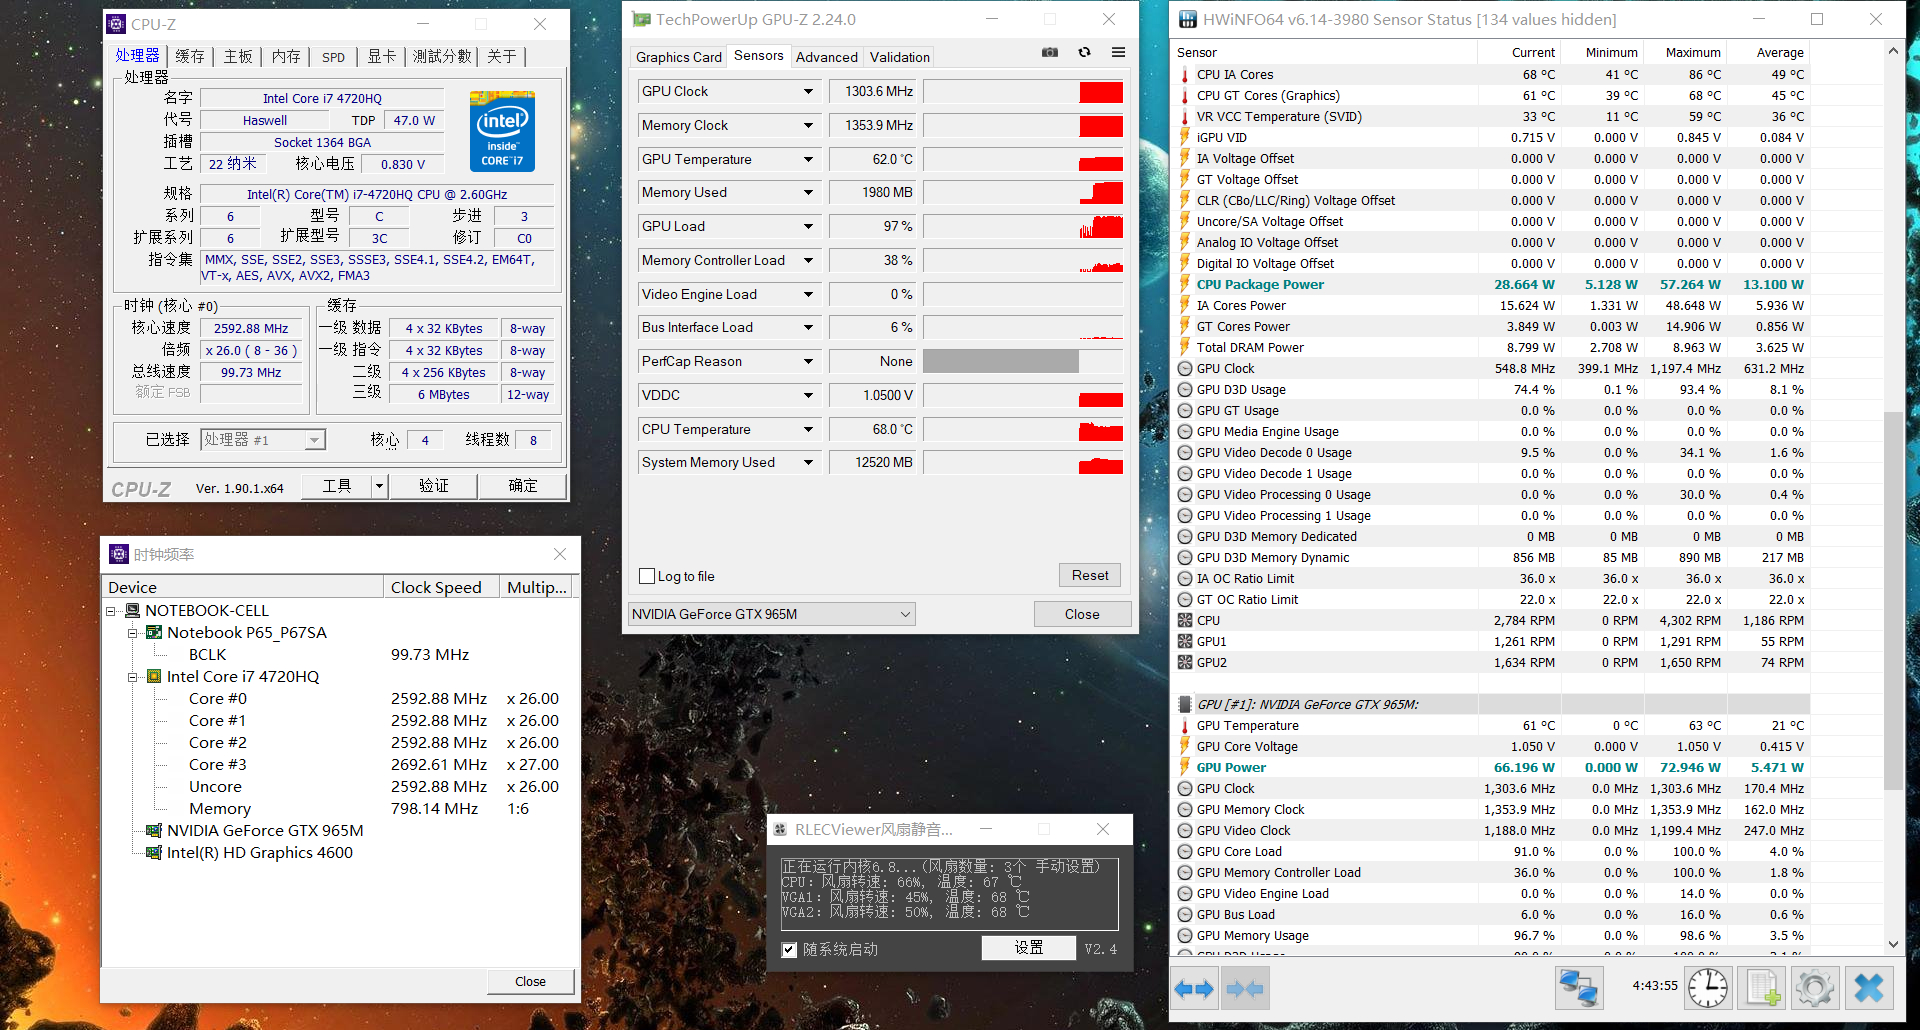
Task: Click the HWiNFO64 title bar app icon
Action: pyautogui.click(x=1188, y=19)
